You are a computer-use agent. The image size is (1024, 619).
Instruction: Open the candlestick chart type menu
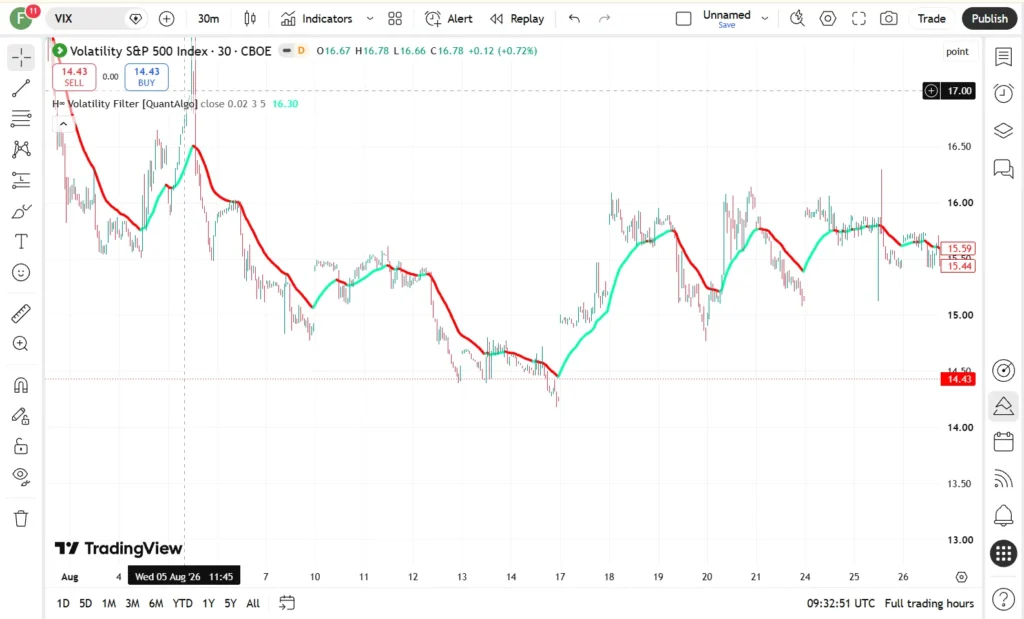coord(250,19)
